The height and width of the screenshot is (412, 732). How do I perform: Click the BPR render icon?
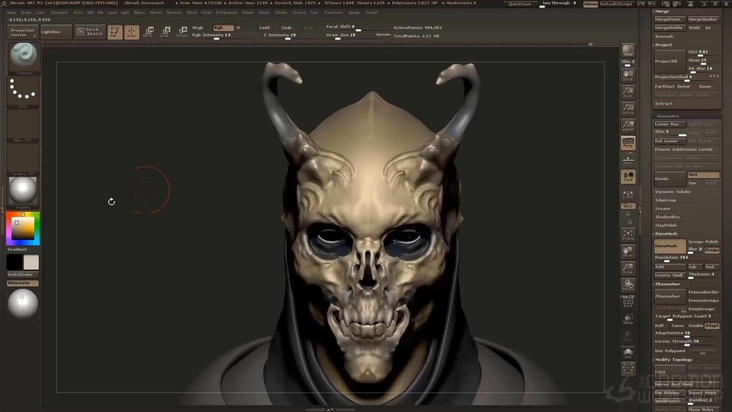(628, 50)
